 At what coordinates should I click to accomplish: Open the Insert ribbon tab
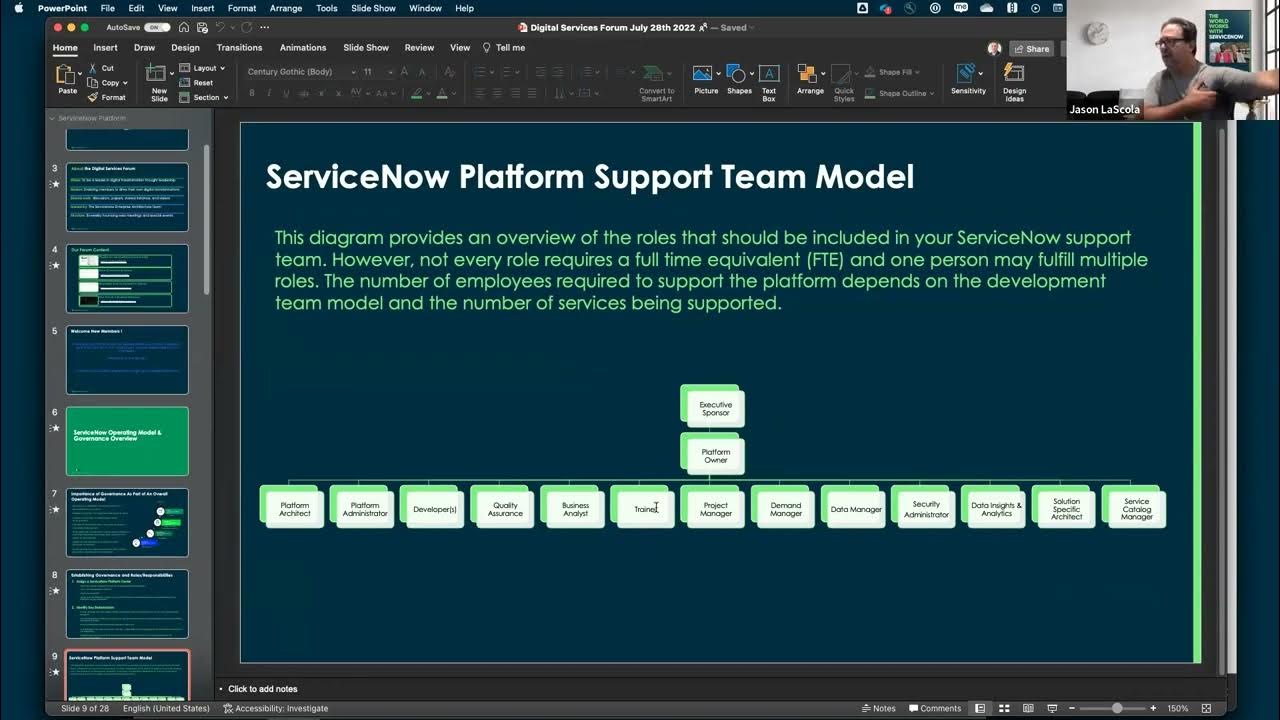tap(105, 47)
